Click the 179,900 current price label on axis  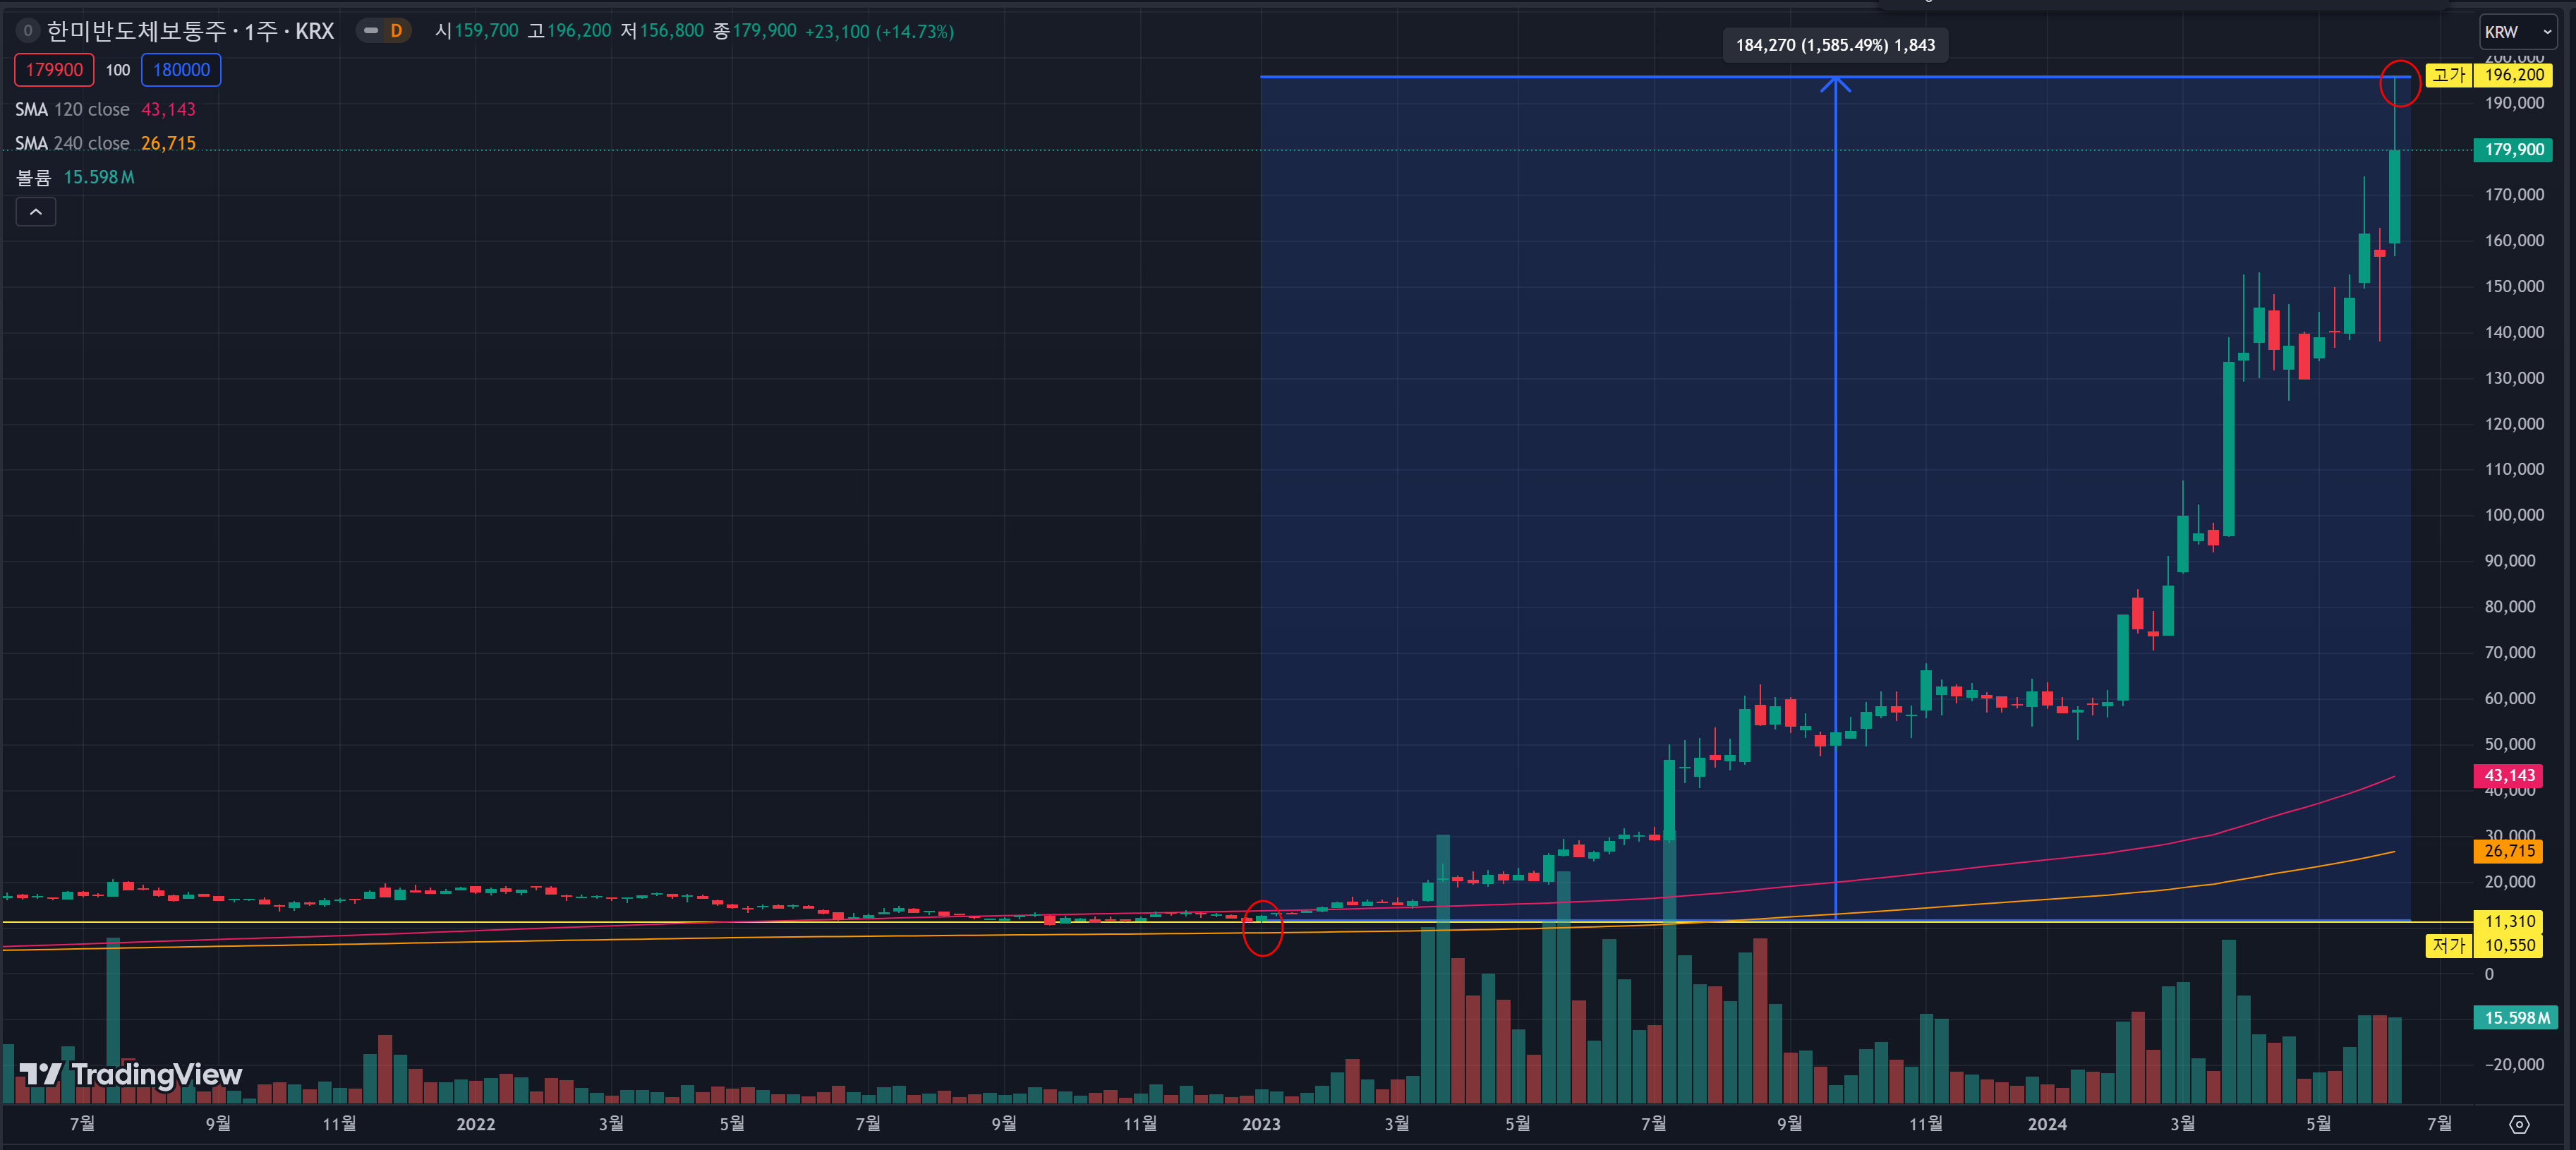point(2513,150)
